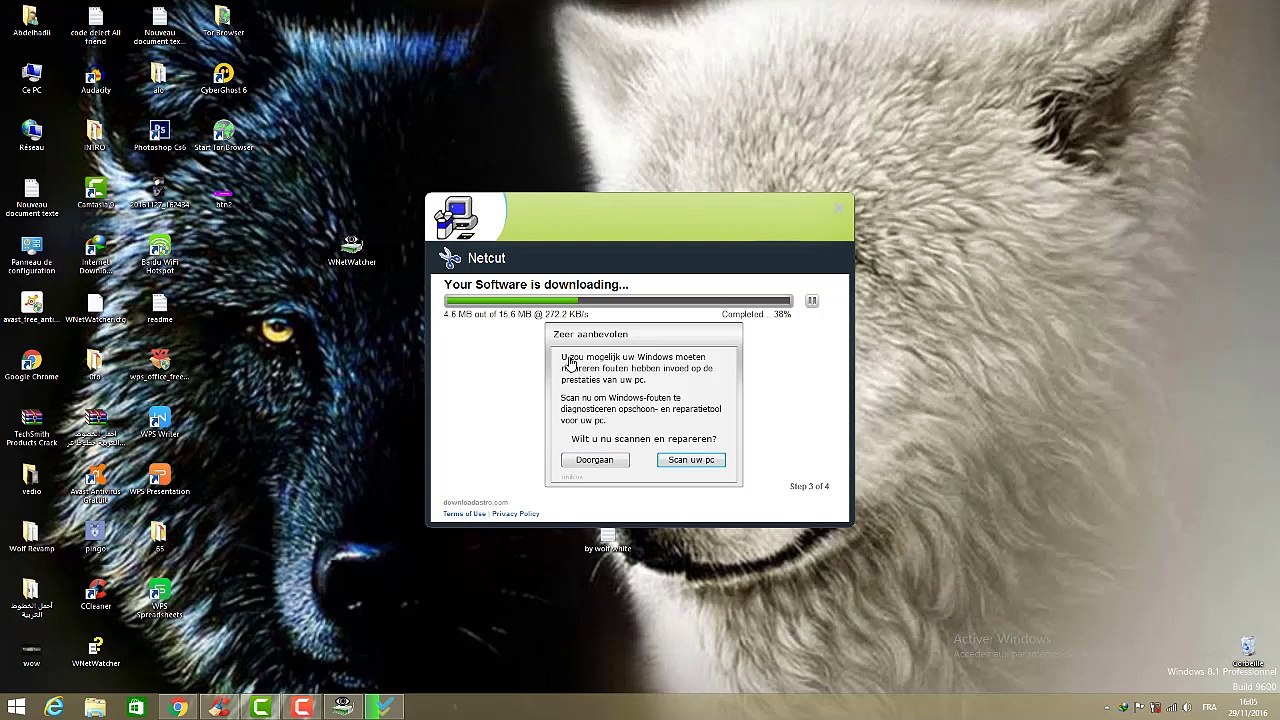Select the folder named 55
The image size is (1280, 720).
(x=159, y=536)
